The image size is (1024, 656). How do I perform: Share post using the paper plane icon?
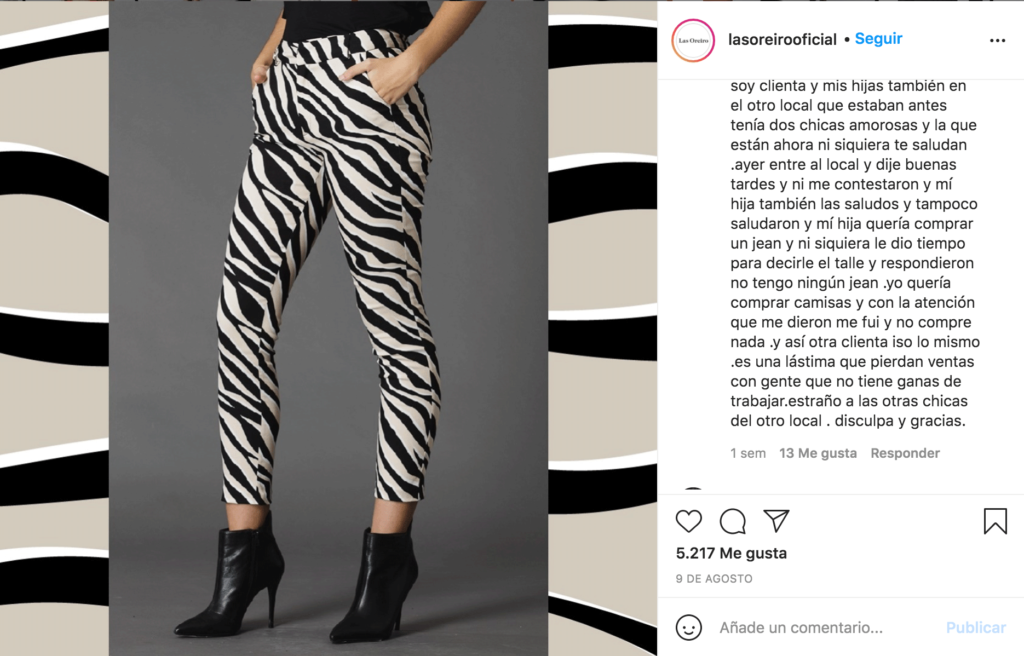point(776,520)
